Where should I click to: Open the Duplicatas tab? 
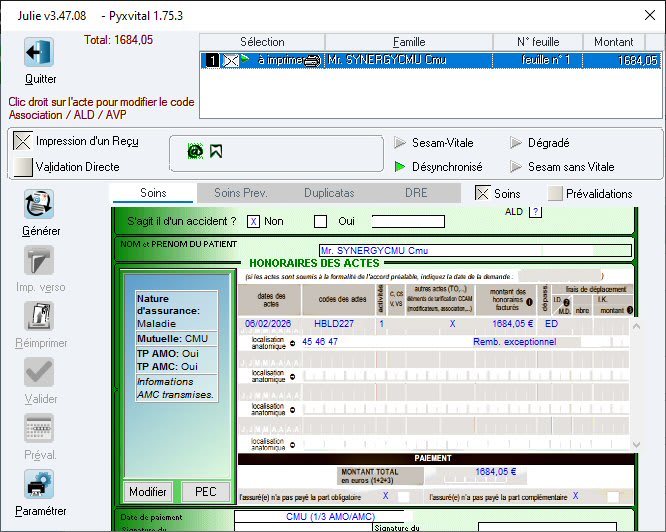click(329, 193)
